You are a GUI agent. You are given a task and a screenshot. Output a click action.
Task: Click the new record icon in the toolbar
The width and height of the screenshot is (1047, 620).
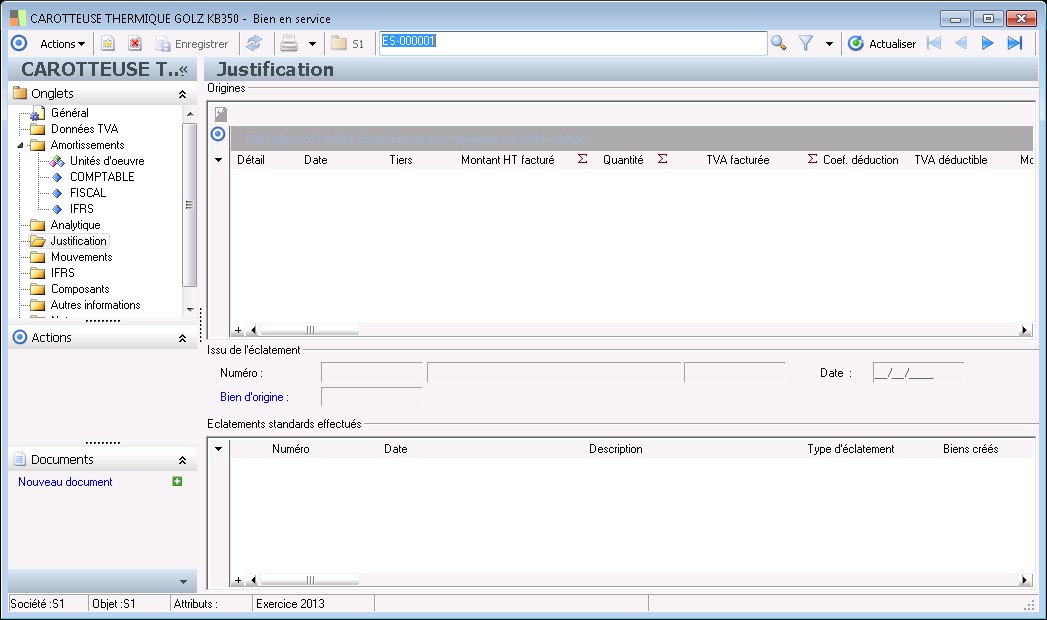click(x=108, y=44)
